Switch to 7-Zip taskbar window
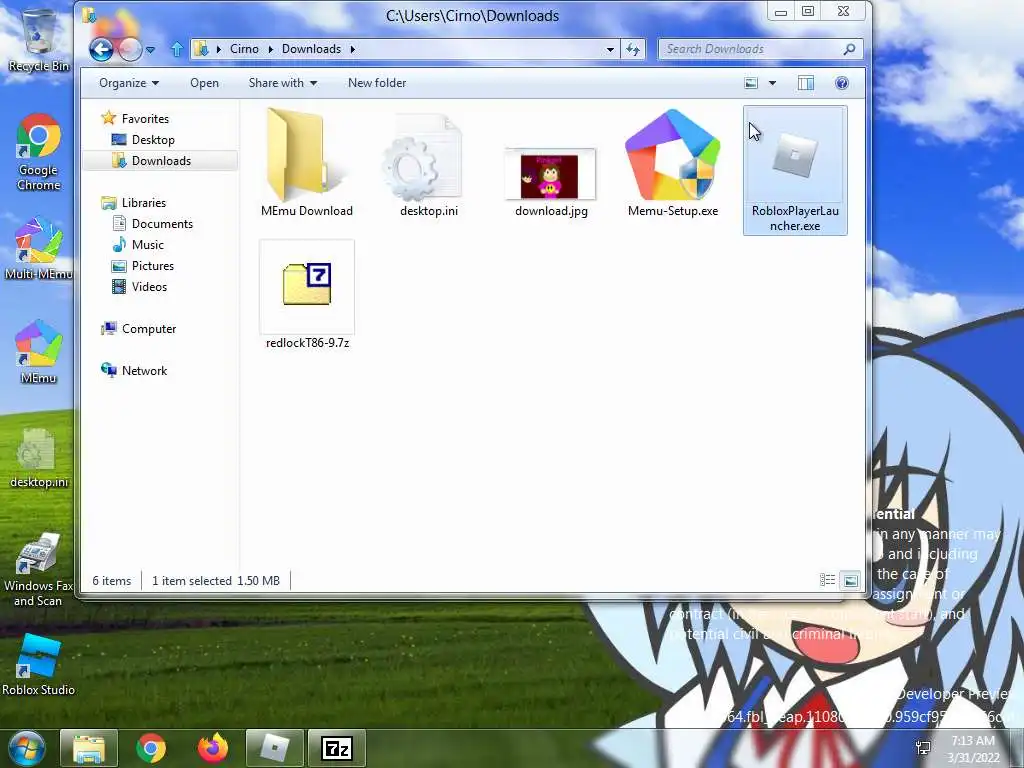The height and width of the screenshot is (768, 1024). point(336,748)
